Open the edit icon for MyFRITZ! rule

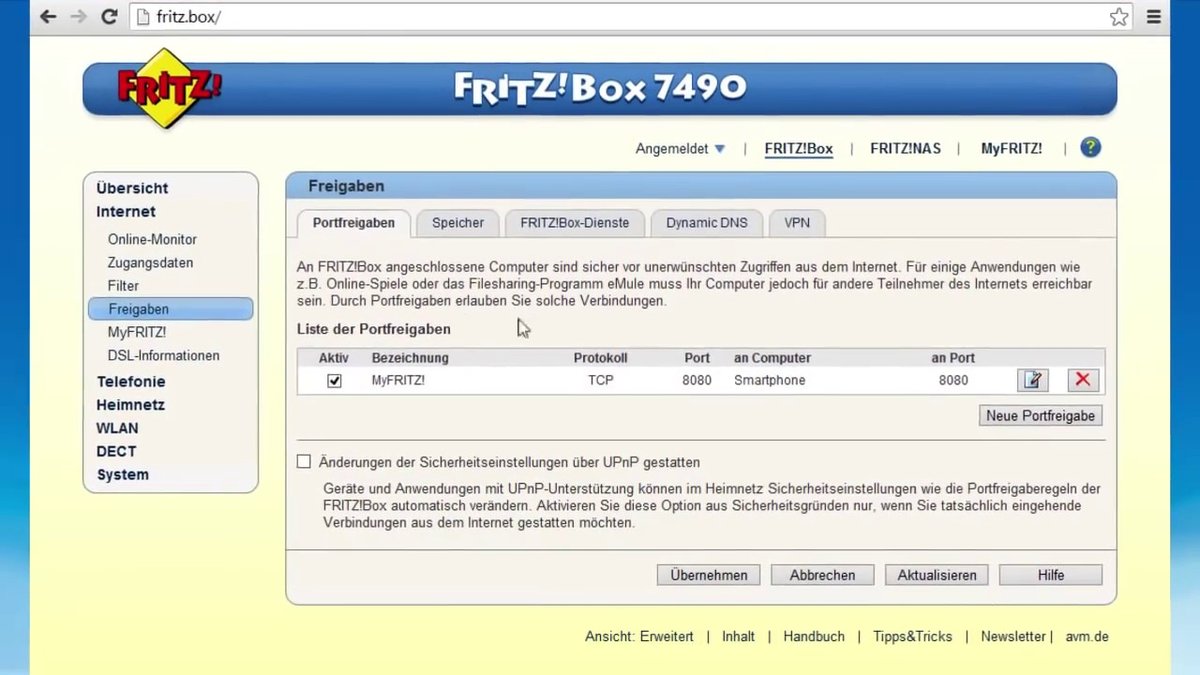pos(1033,380)
